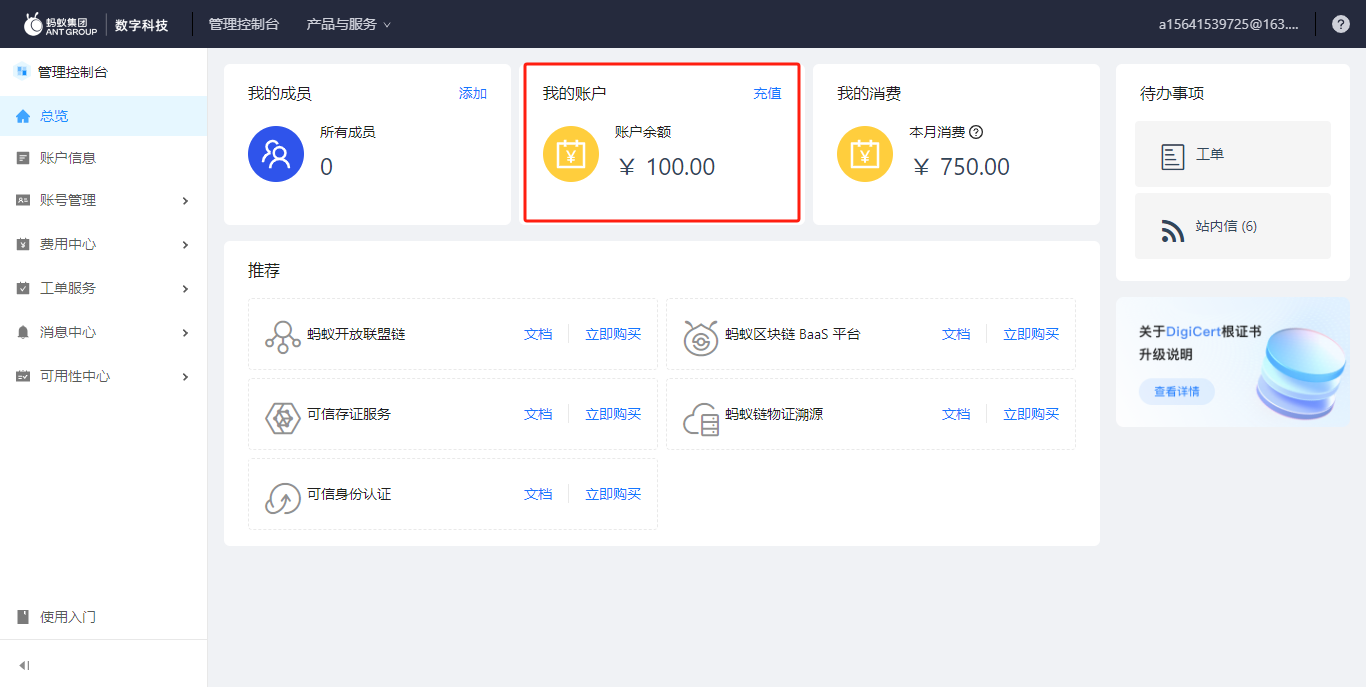This screenshot has width=1366, height=687.
Task: Open 文档 for 蚂蚁区块链 BaaS 平台
Action: pyautogui.click(x=956, y=334)
